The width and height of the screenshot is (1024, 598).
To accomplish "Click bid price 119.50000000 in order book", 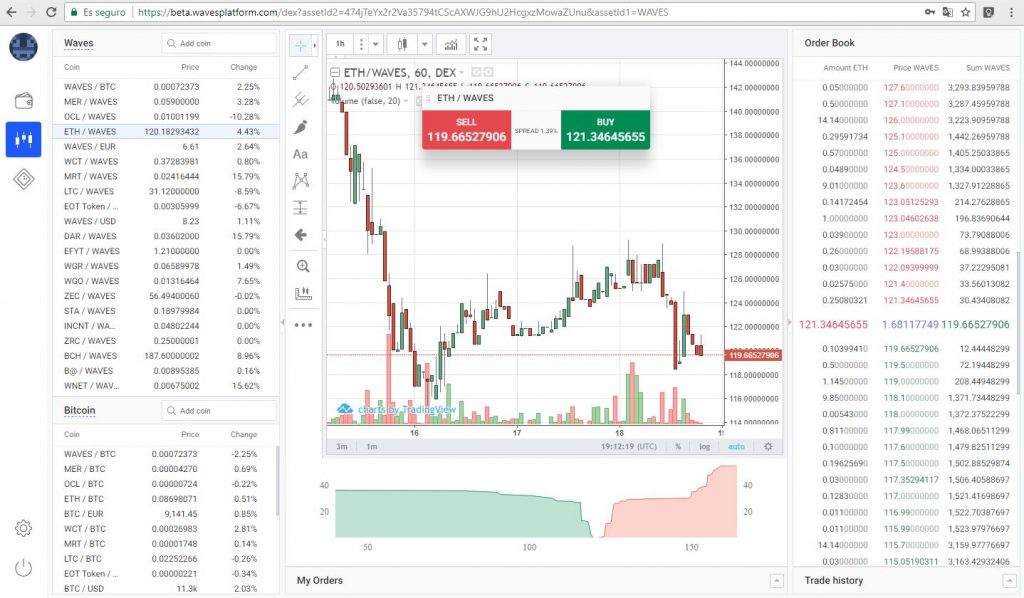I will 911,365.
